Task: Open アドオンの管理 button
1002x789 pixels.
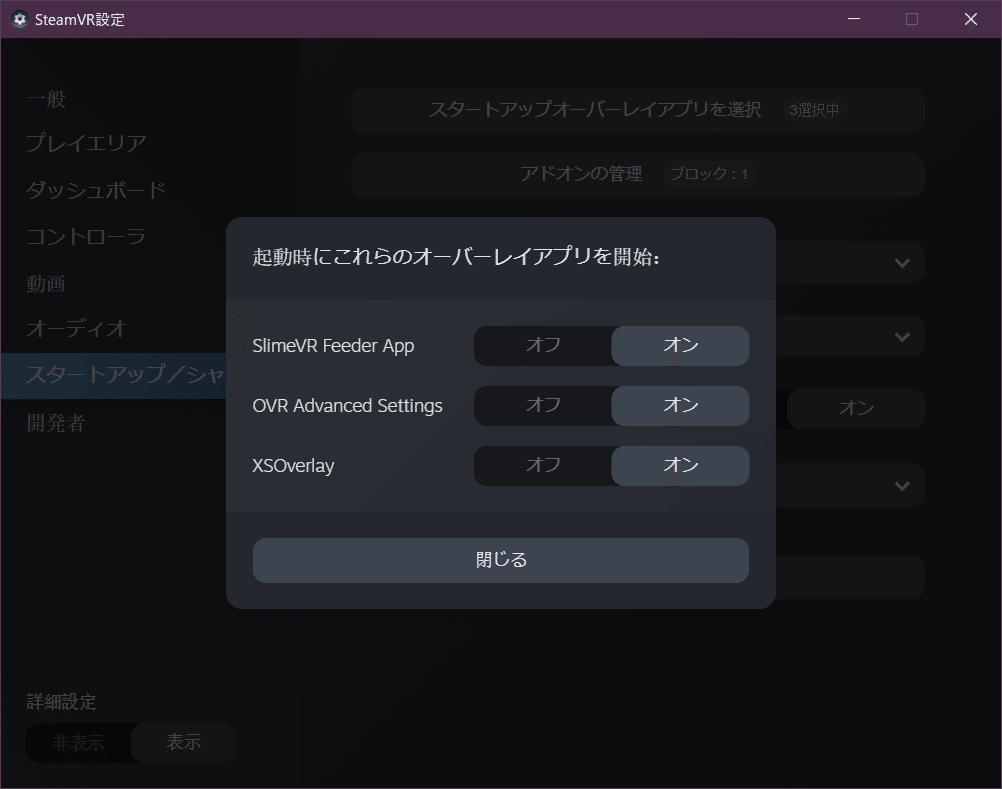Action: pyautogui.click(x=638, y=174)
